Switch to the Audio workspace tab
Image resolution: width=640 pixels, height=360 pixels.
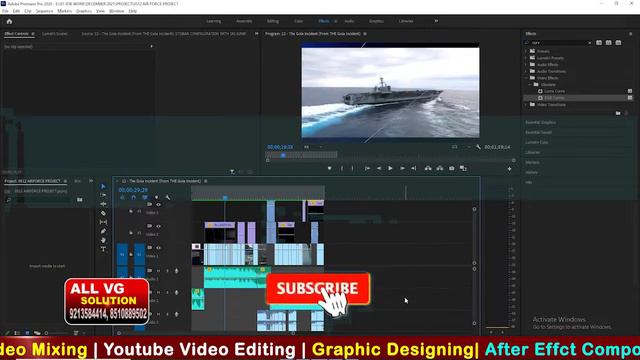coord(349,21)
